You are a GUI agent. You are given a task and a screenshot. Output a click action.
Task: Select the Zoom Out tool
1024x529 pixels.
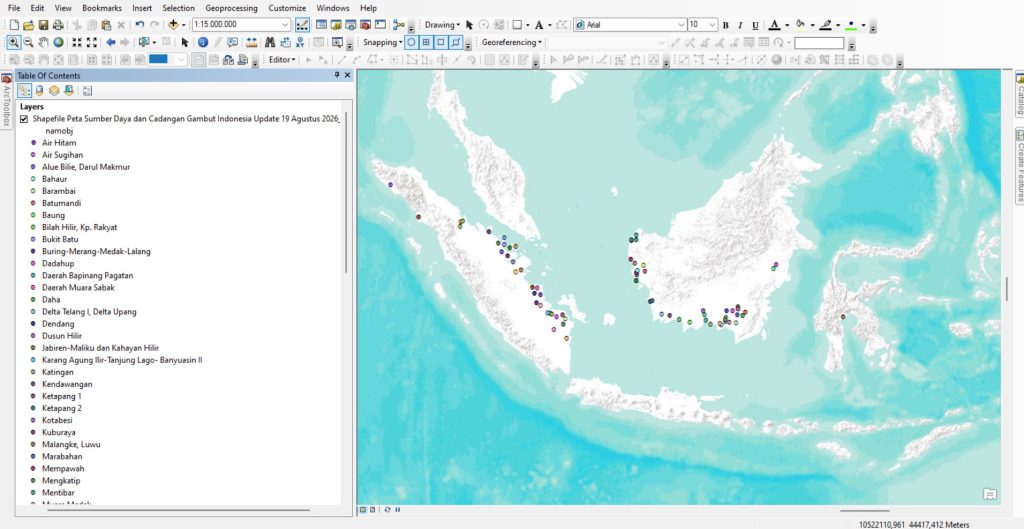click(28, 42)
